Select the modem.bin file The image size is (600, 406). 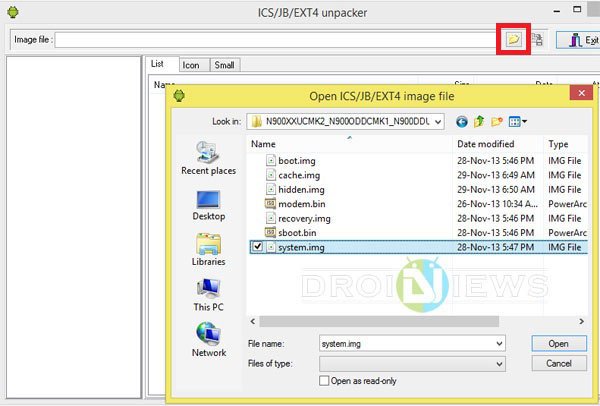[302, 204]
